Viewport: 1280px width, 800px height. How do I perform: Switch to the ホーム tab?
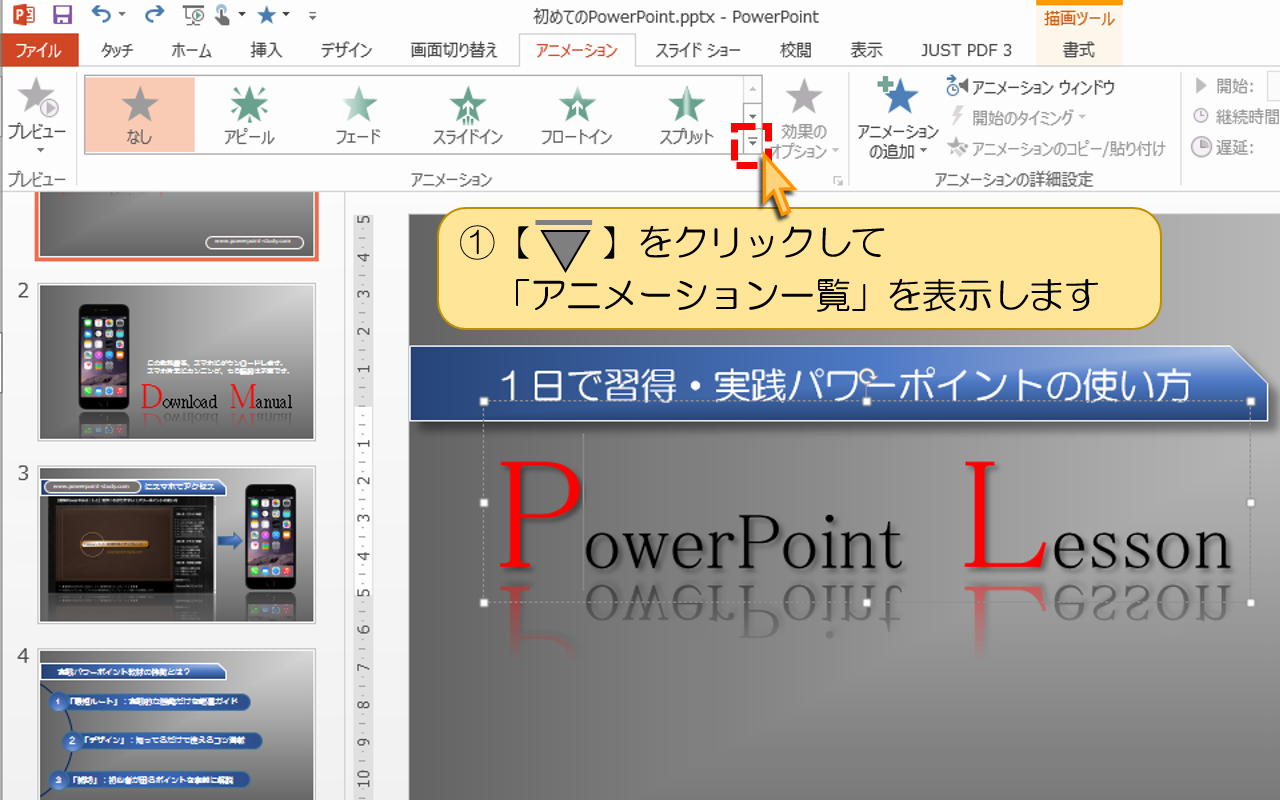(191, 50)
